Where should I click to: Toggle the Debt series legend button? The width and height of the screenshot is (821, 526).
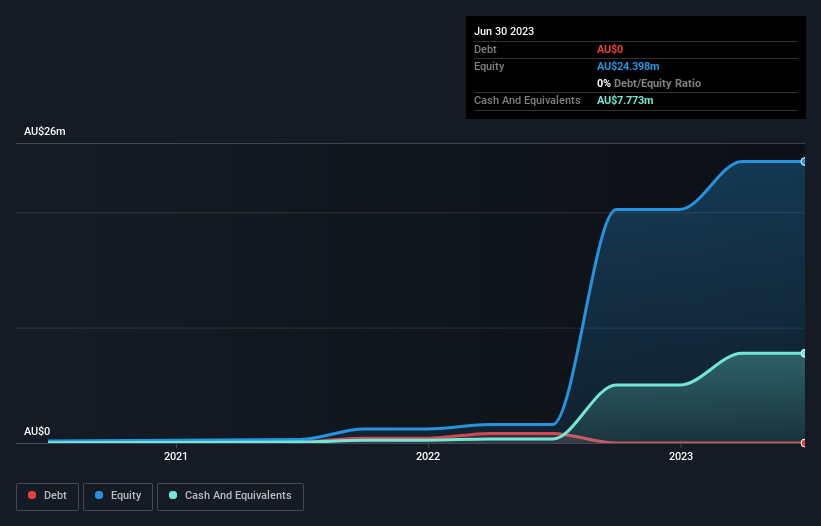(47, 496)
